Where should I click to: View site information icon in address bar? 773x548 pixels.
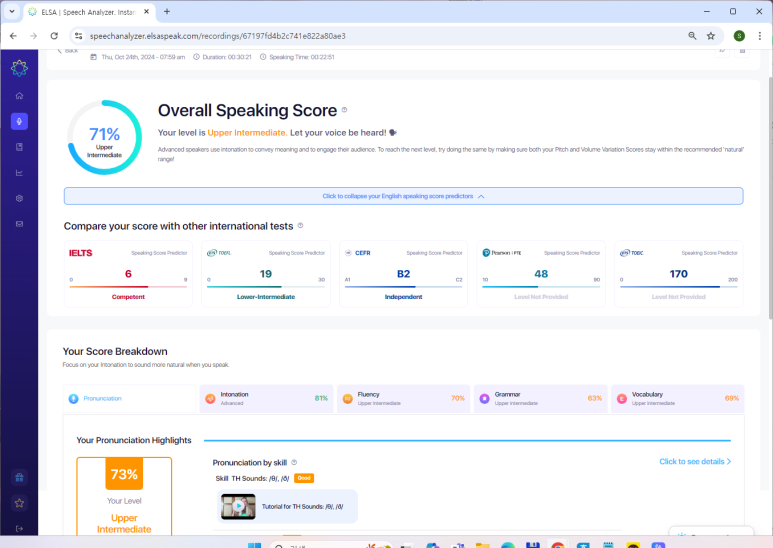pos(78,35)
